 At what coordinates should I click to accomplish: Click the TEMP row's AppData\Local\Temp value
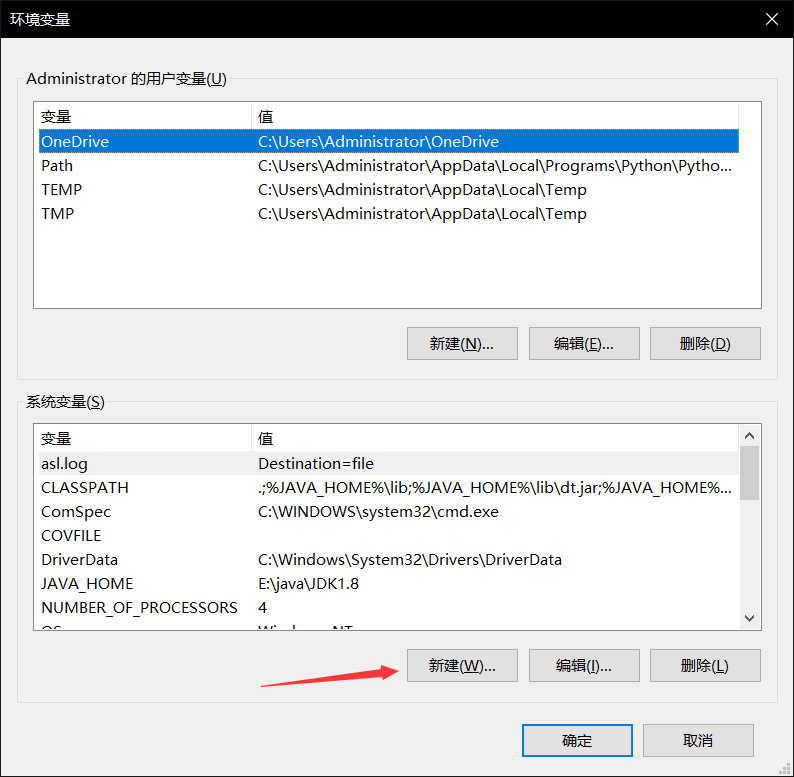click(422, 189)
